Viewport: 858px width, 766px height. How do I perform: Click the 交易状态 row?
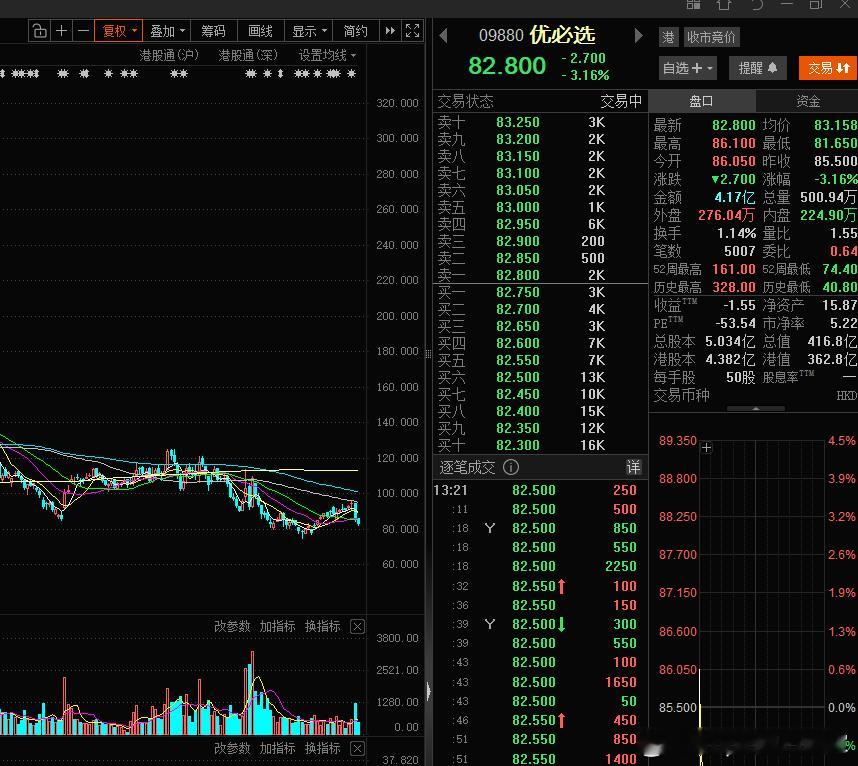pyautogui.click(x=540, y=101)
